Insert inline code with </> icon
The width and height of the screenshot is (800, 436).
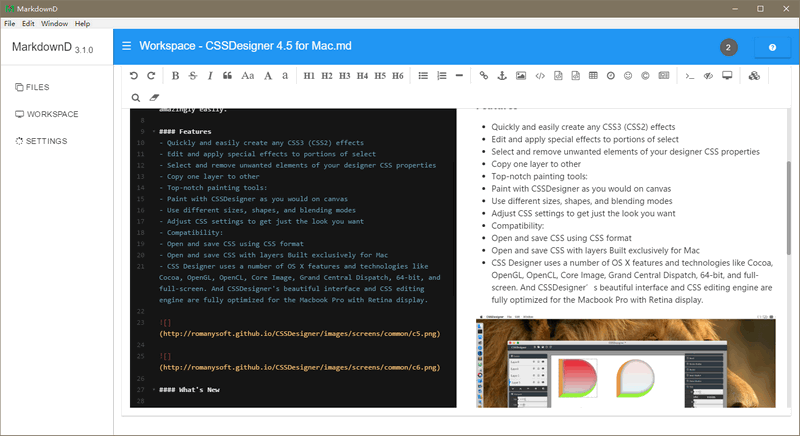pos(540,75)
